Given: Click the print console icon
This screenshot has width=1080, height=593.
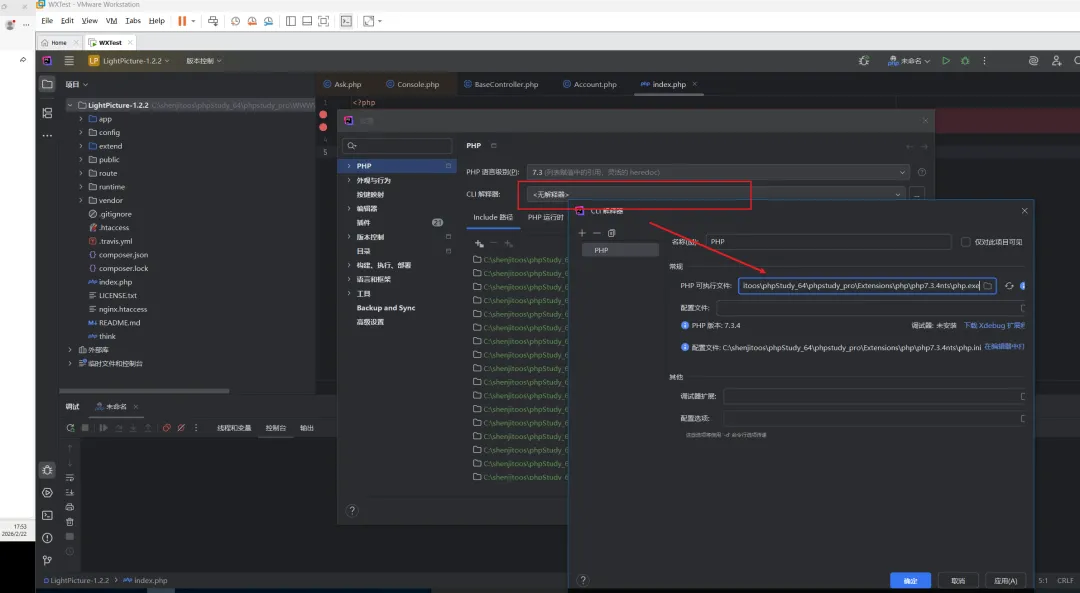Looking at the screenshot, I should [70, 507].
